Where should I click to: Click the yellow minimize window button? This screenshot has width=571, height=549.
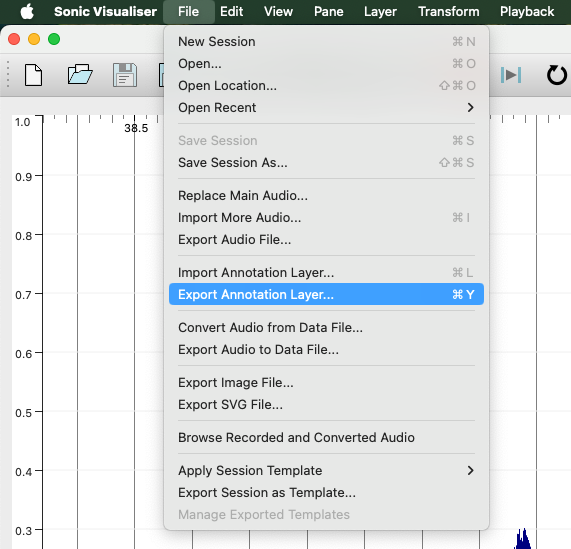pos(34,39)
